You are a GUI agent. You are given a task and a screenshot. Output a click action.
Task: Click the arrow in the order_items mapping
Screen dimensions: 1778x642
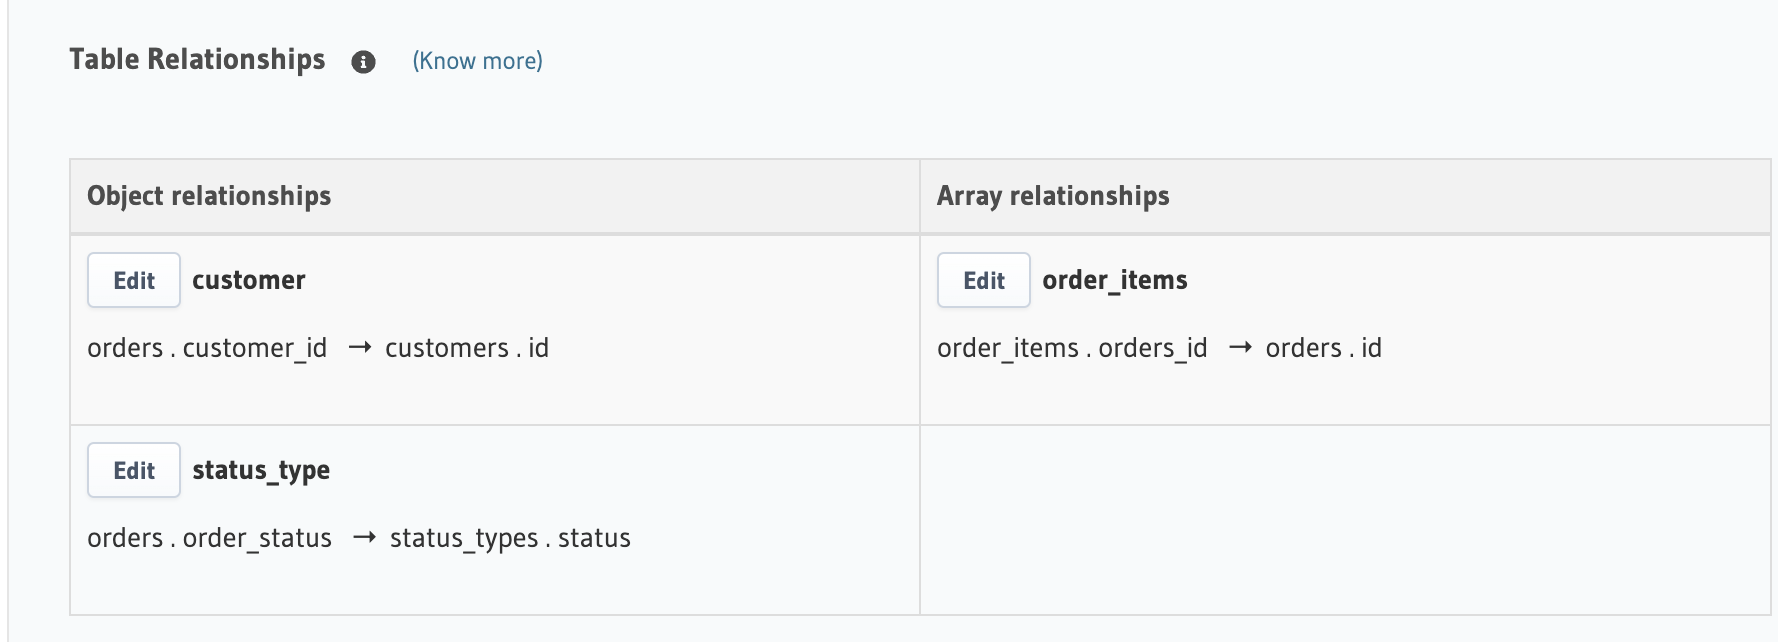tap(1240, 348)
